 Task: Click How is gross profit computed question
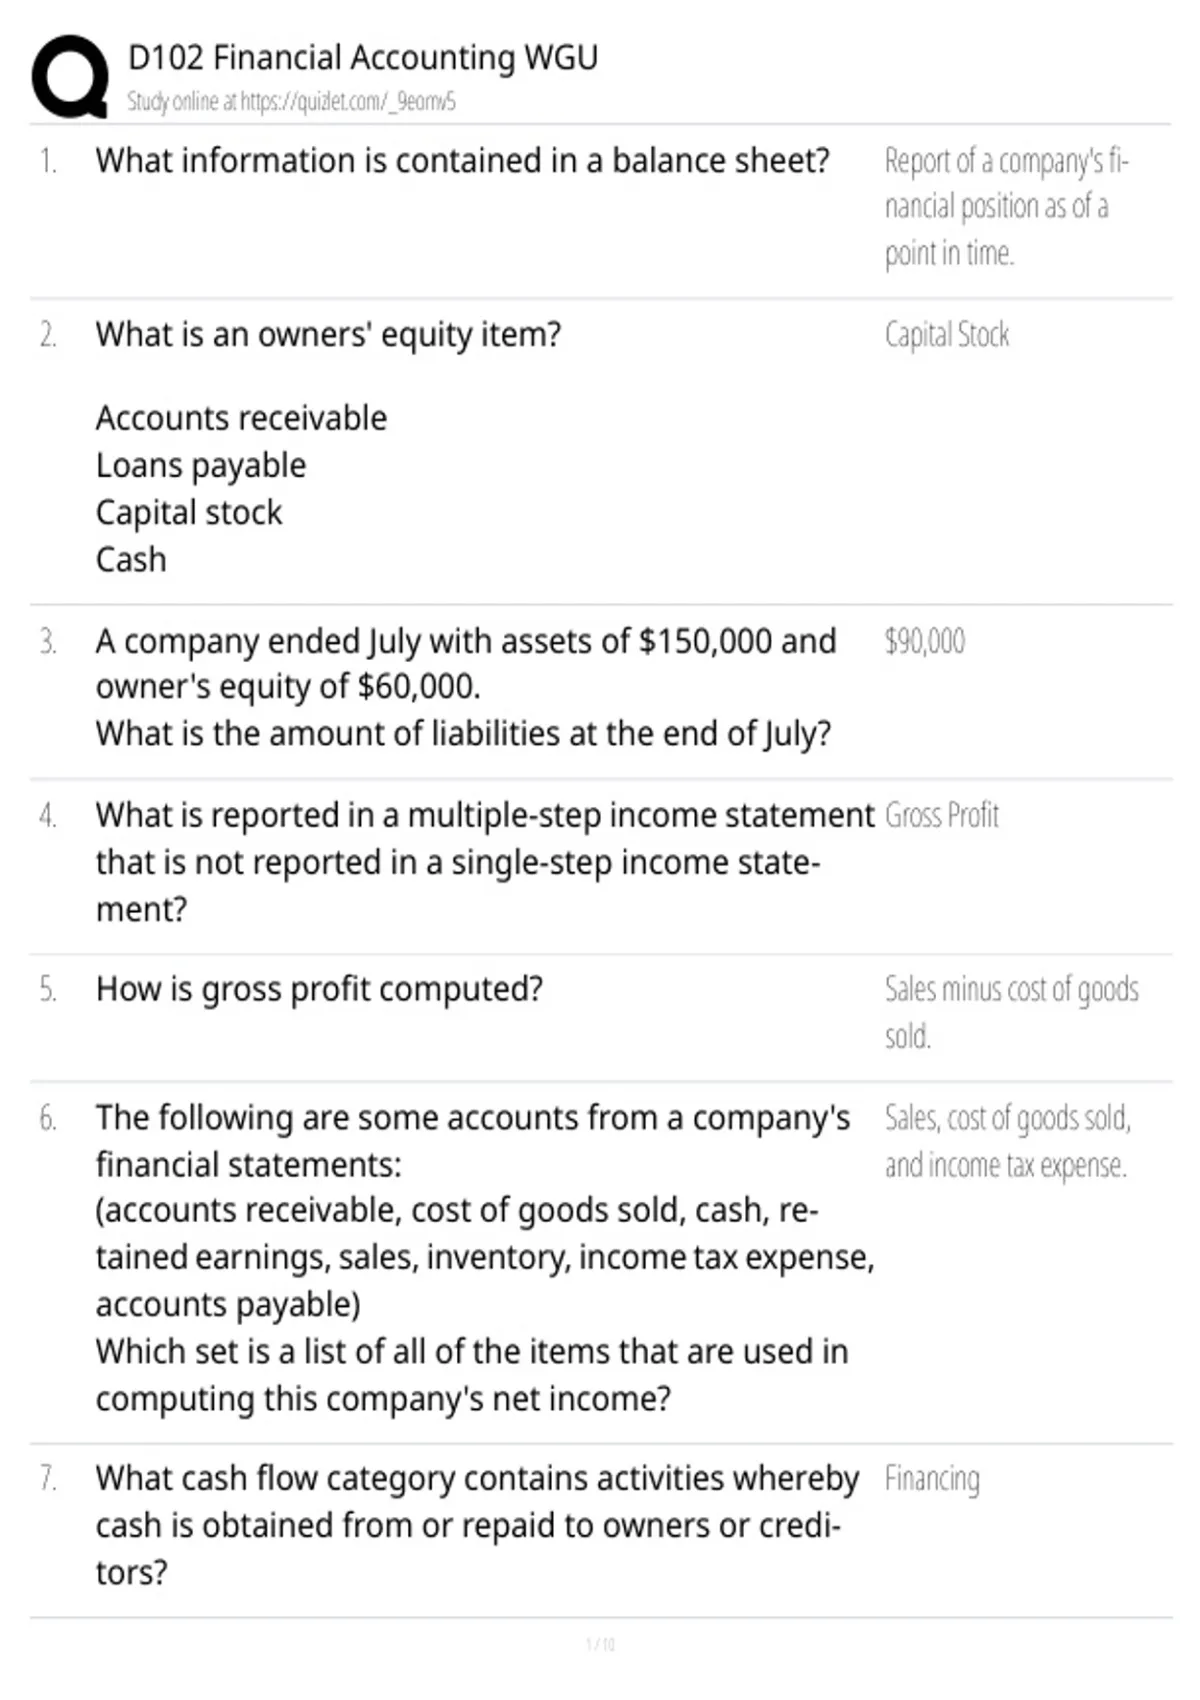click(319, 989)
